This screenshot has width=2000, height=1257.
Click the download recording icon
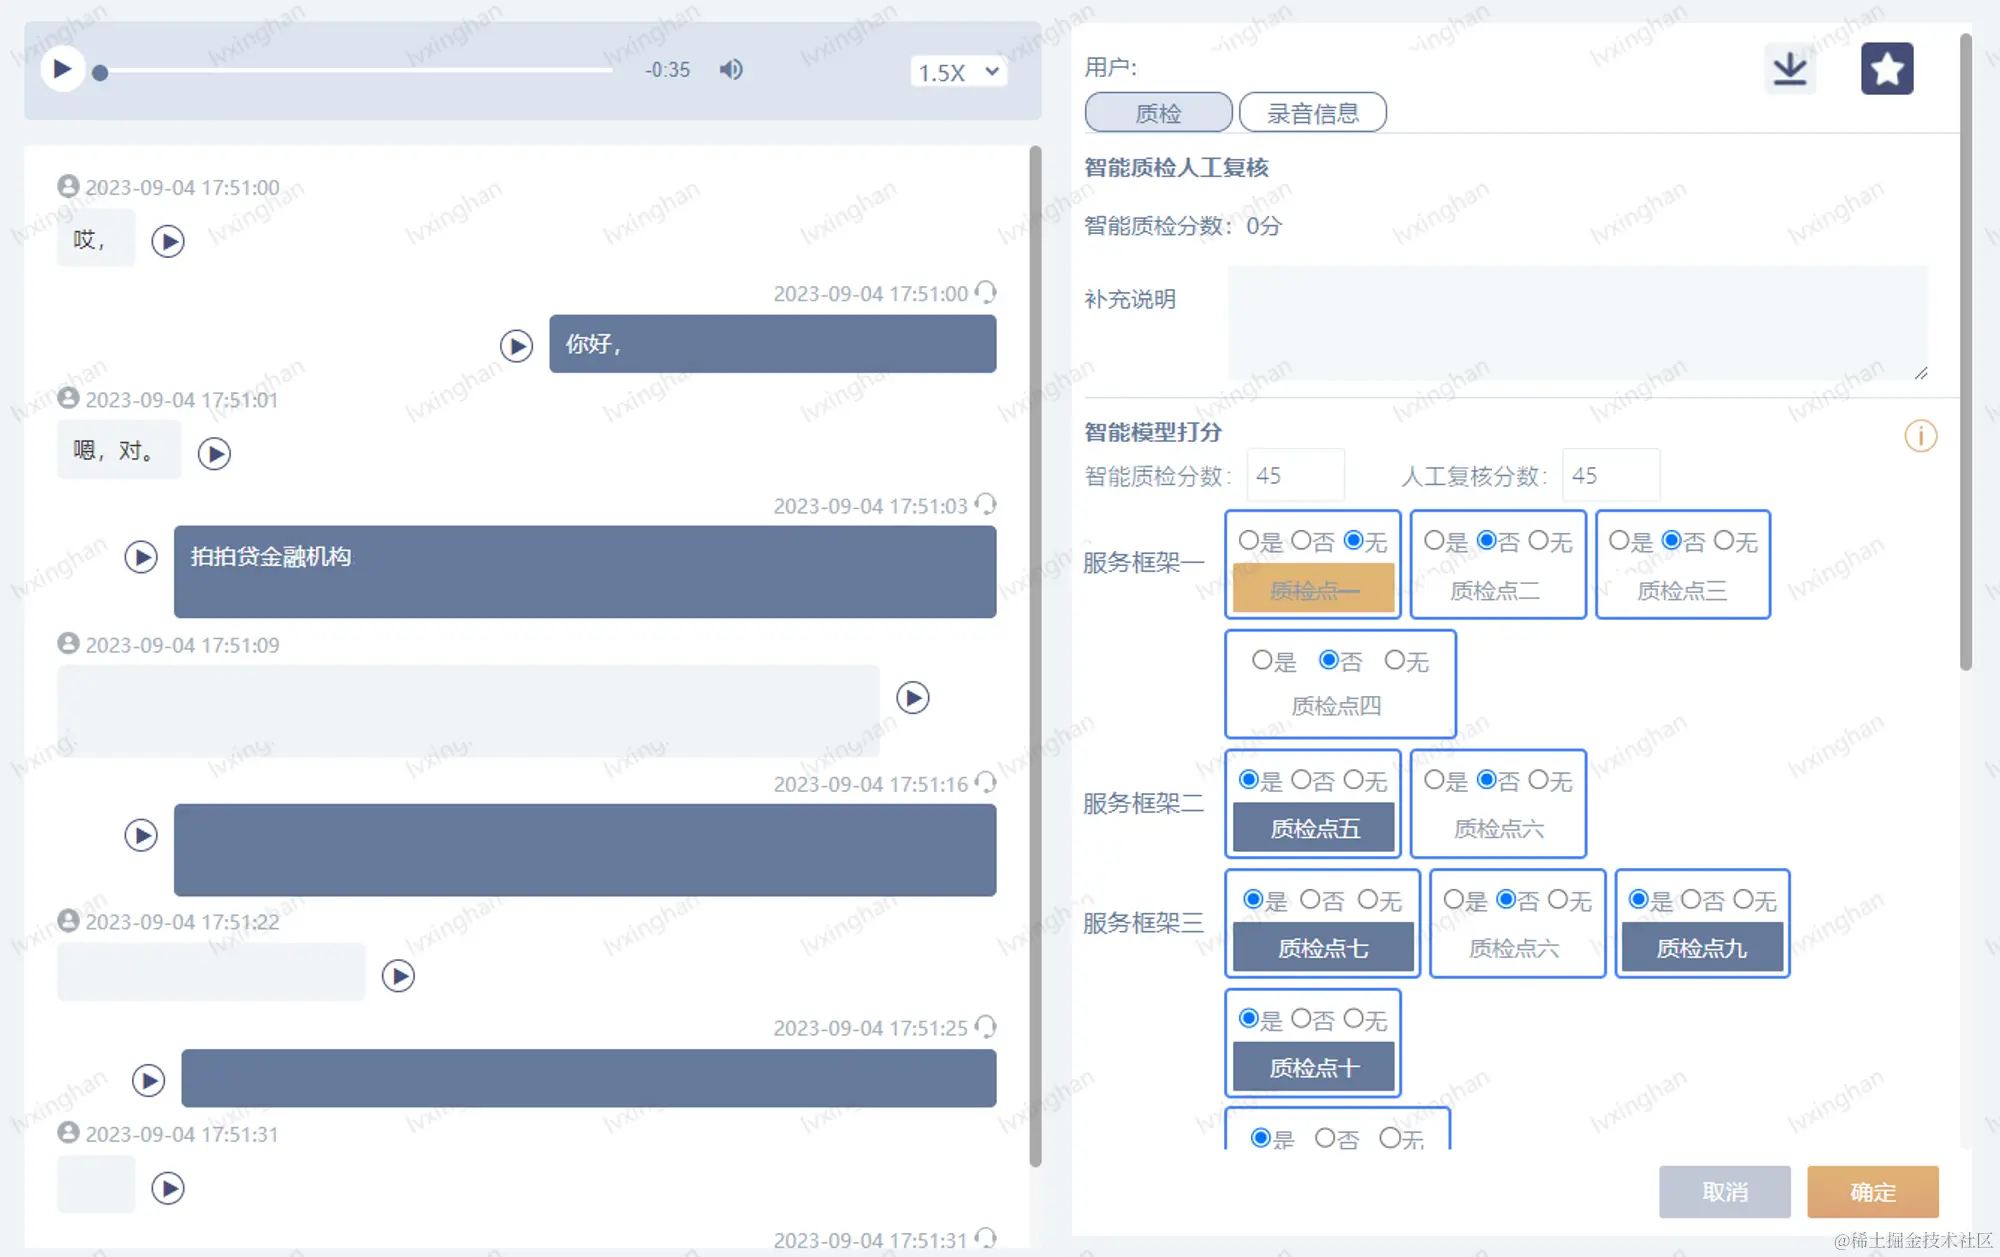pyautogui.click(x=1789, y=69)
